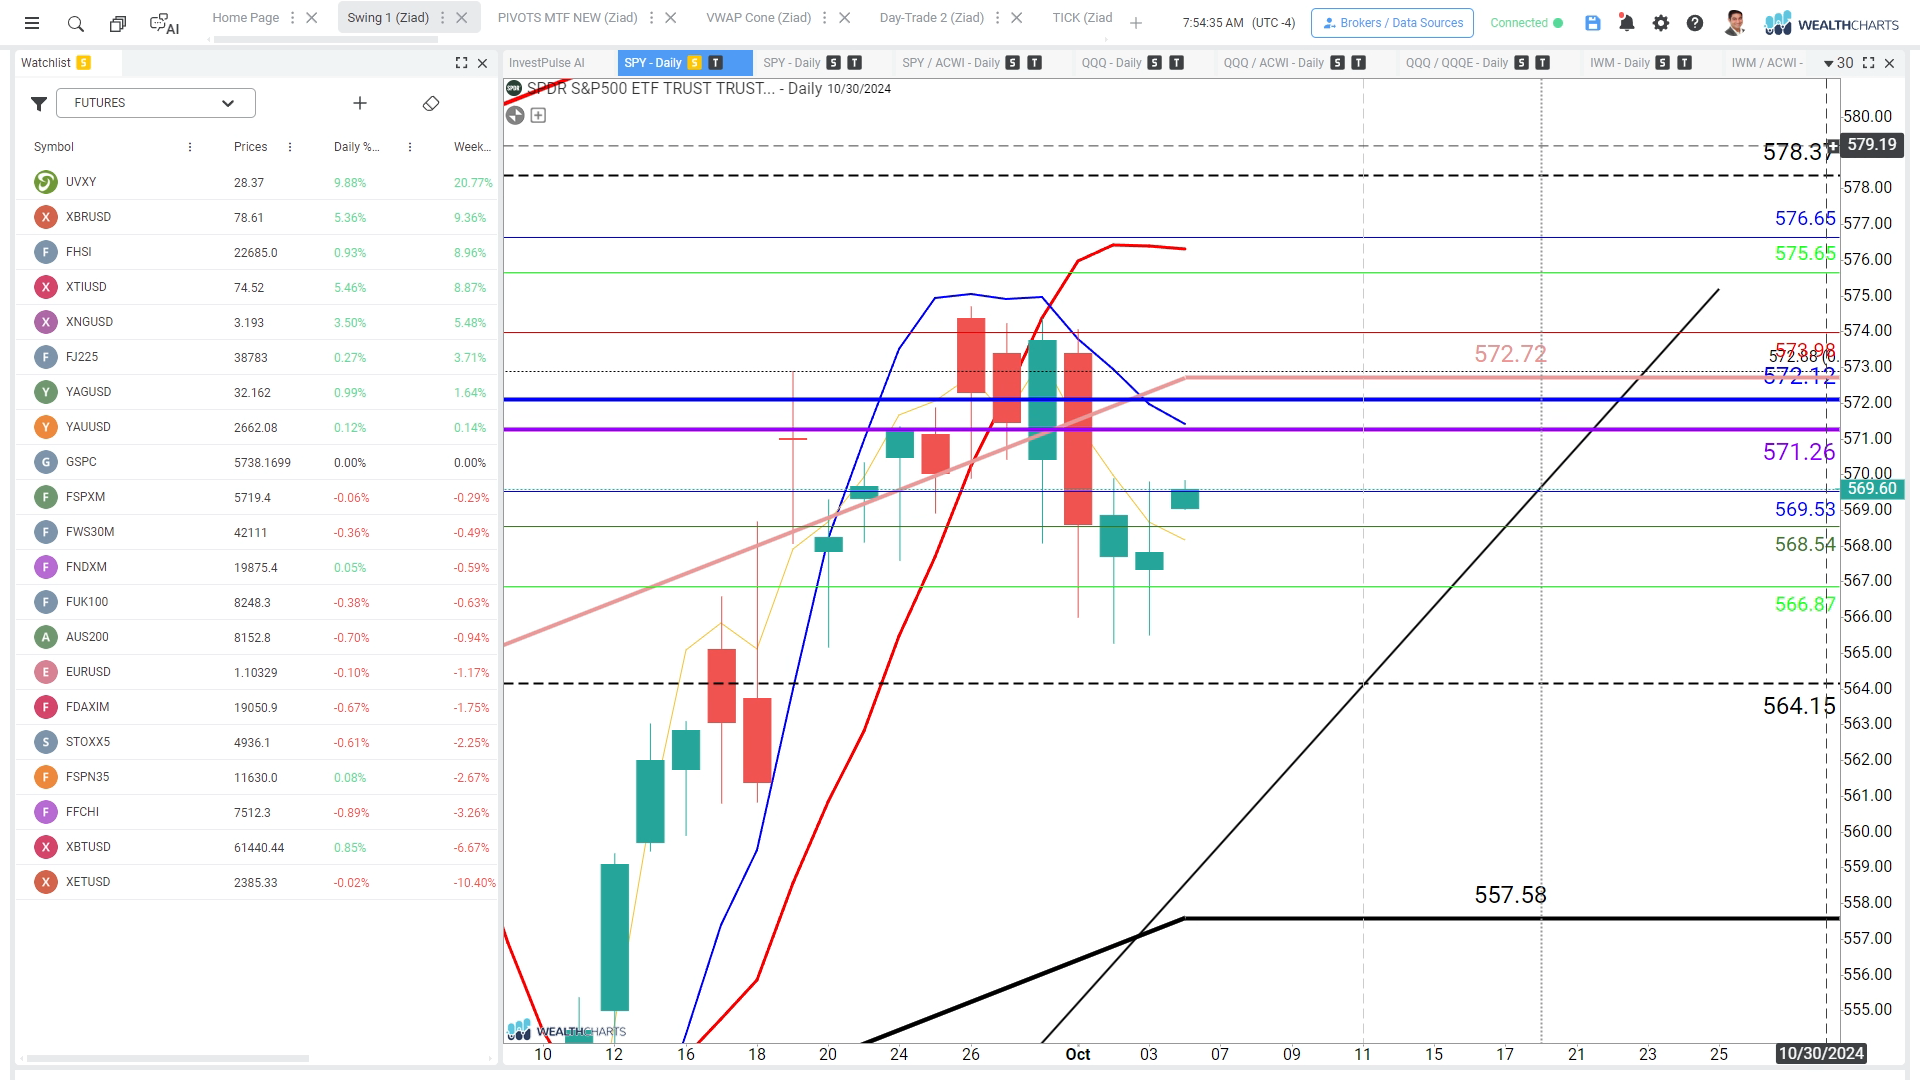Screen dimensions: 1920x1080
Task: Toggle T badge on SPY / ACWI tab
Action: coord(1035,62)
